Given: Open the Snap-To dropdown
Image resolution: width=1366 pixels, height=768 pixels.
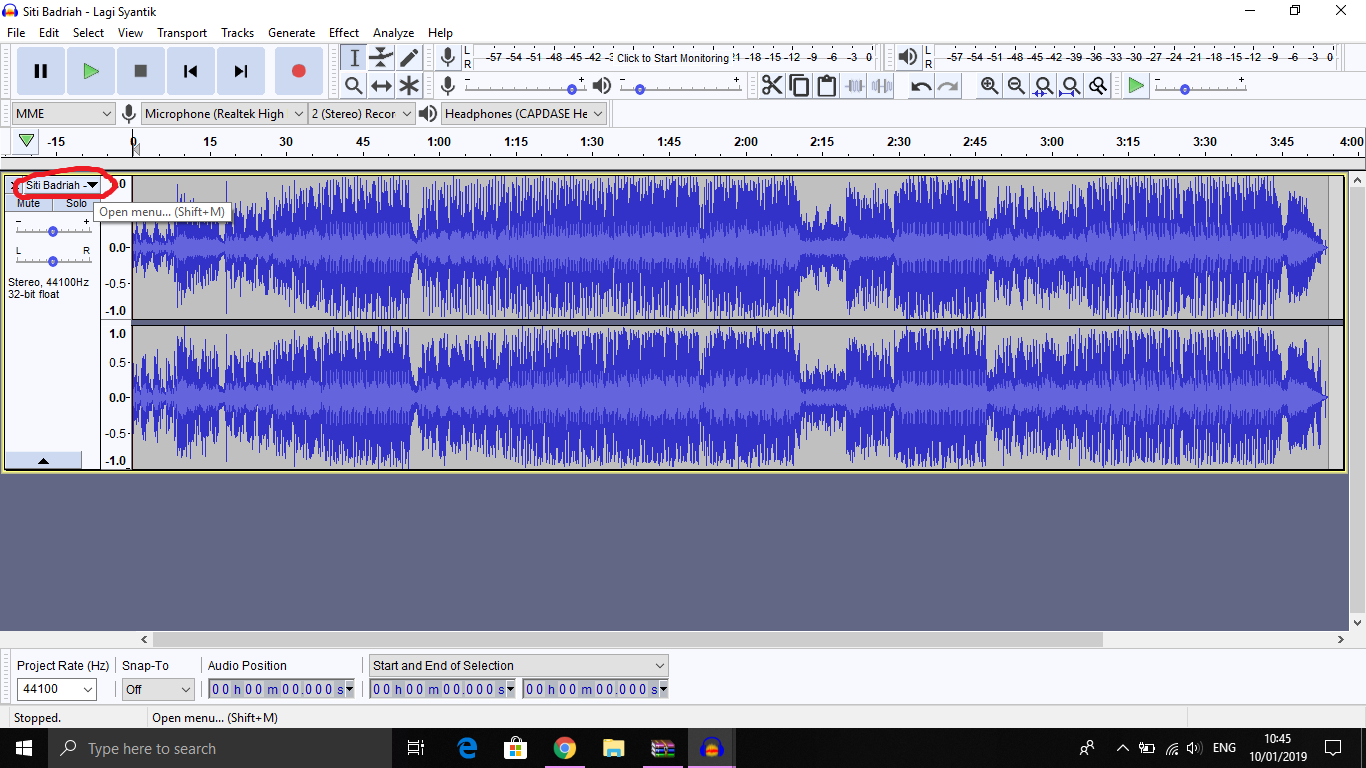Looking at the screenshot, I should click(x=157, y=689).
